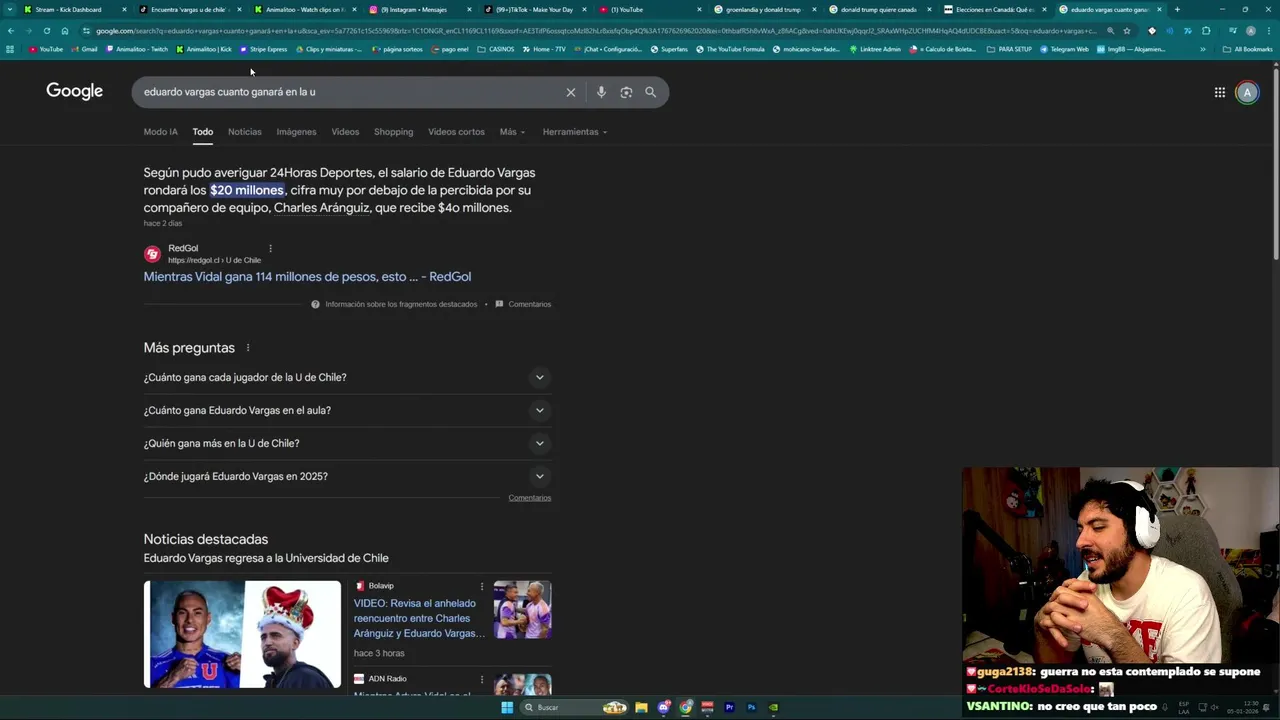Open Google Lens image search

[x=626, y=92]
